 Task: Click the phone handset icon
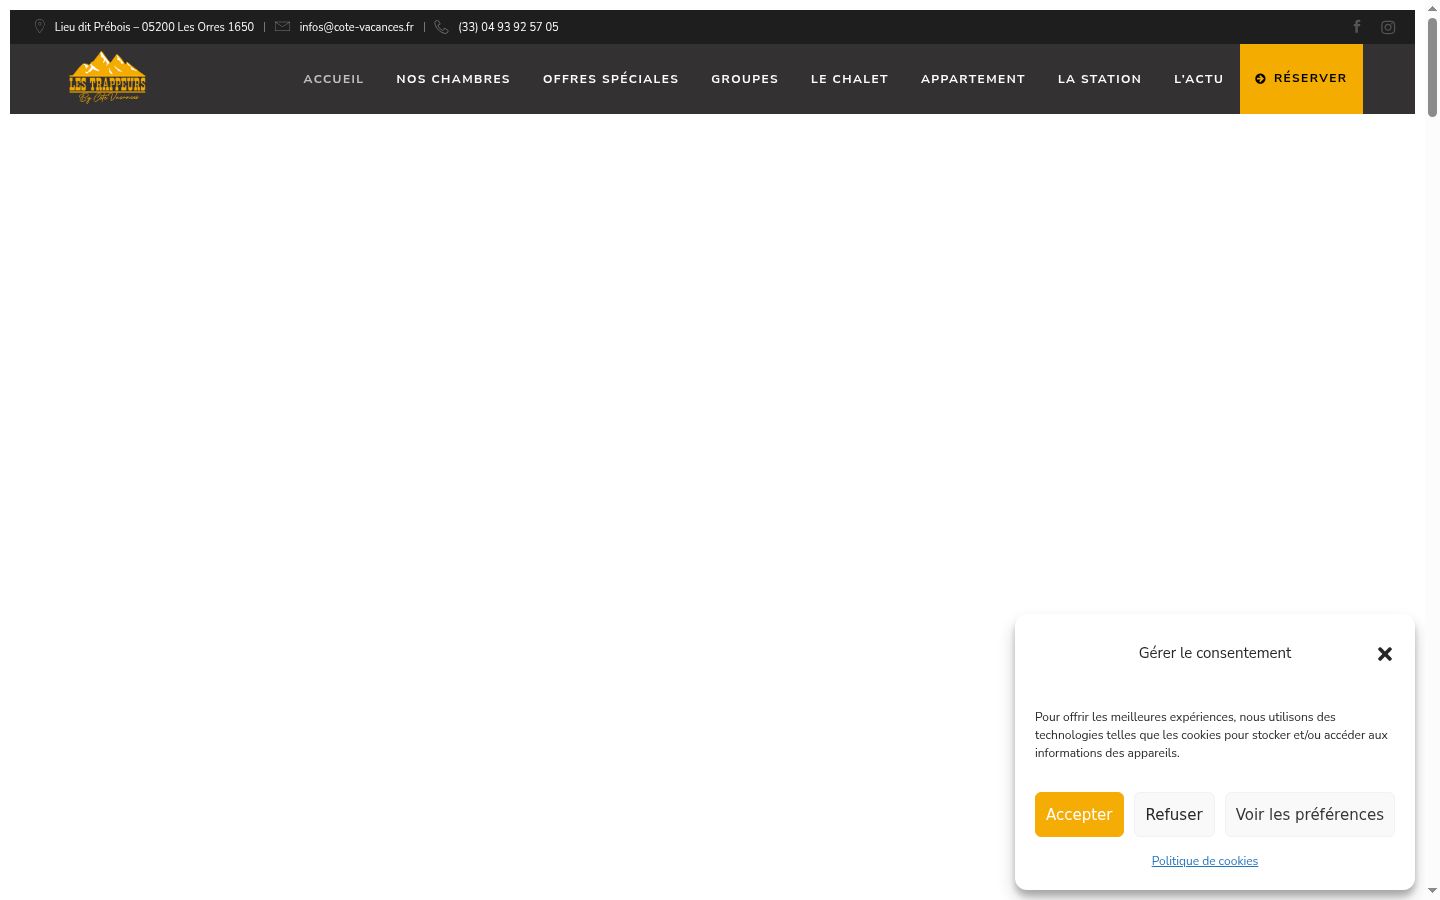point(441,27)
